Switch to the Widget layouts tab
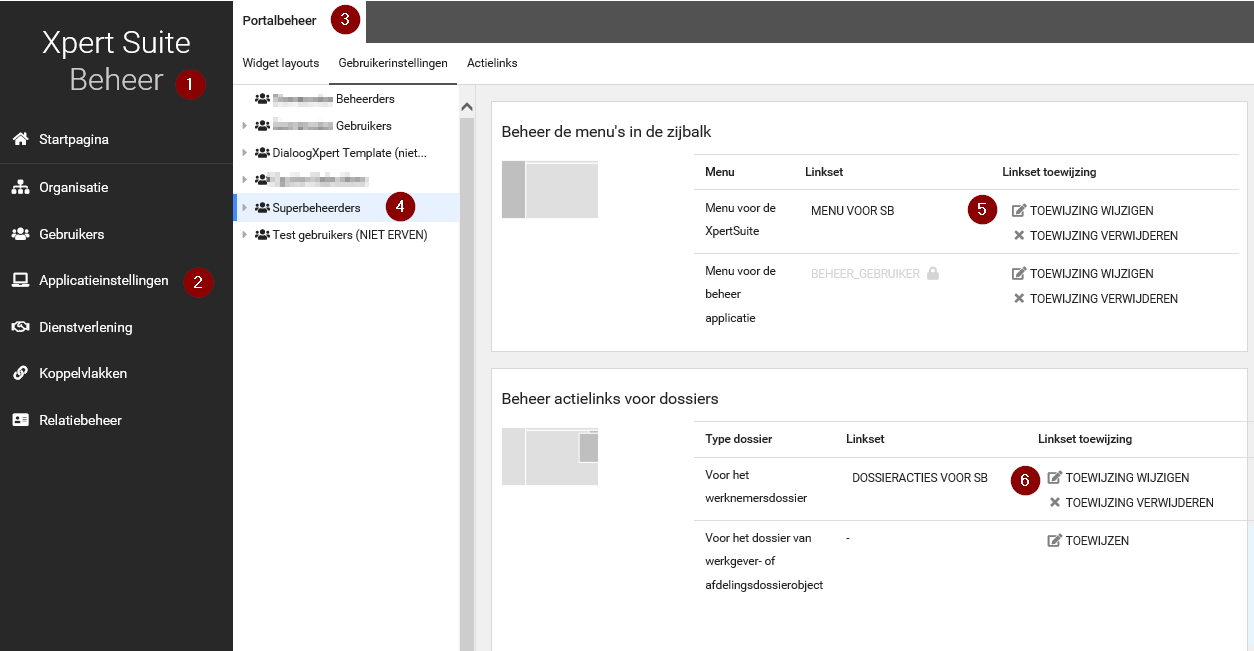Screen dimensions: 1254x651 [x=280, y=63]
